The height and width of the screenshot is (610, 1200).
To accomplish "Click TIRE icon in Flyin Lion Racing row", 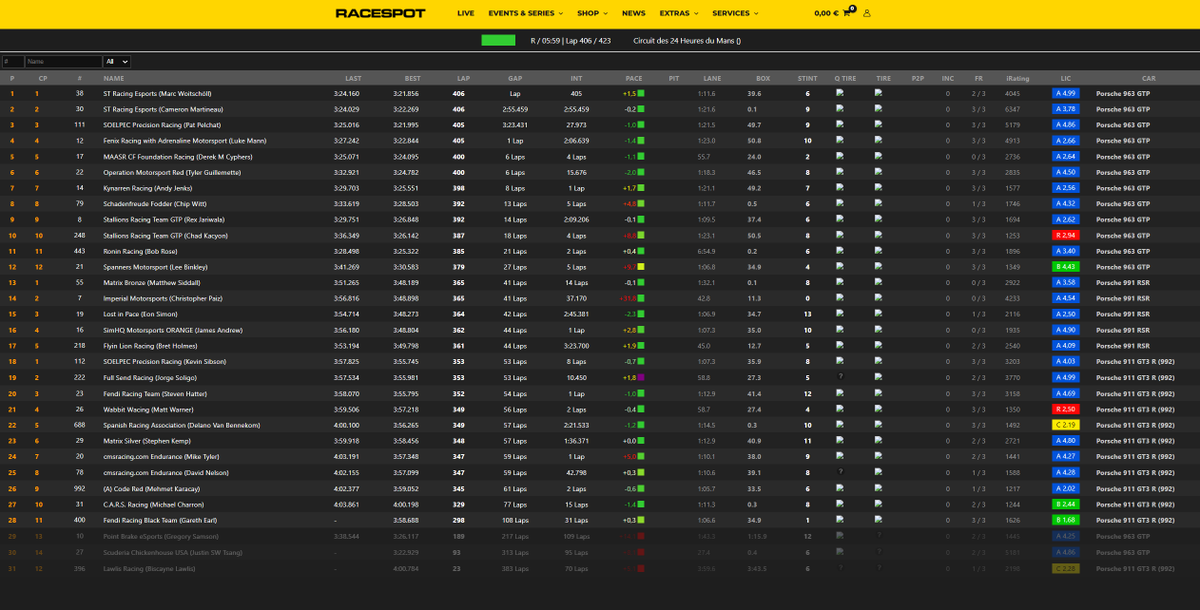I will (x=878, y=346).
